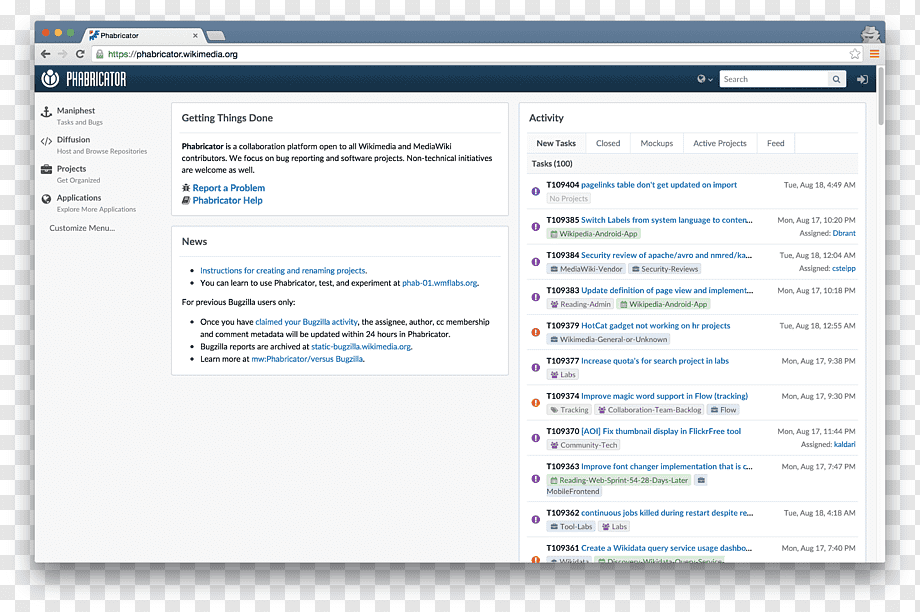920x612 pixels.
Task: Click the Security-Reviews project tag
Action: [665, 269]
